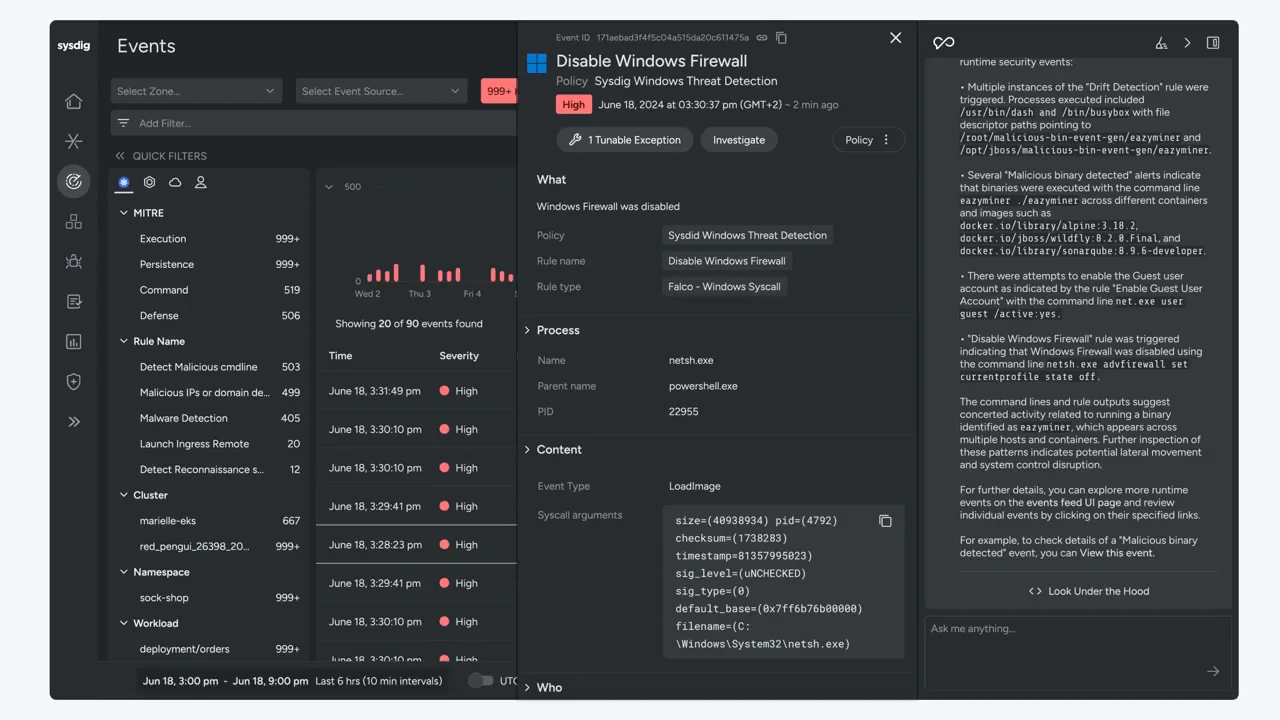The width and height of the screenshot is (1280, 720).
Task: Open the Compliance checklist sidebar icon
Action: coord(73,301)
